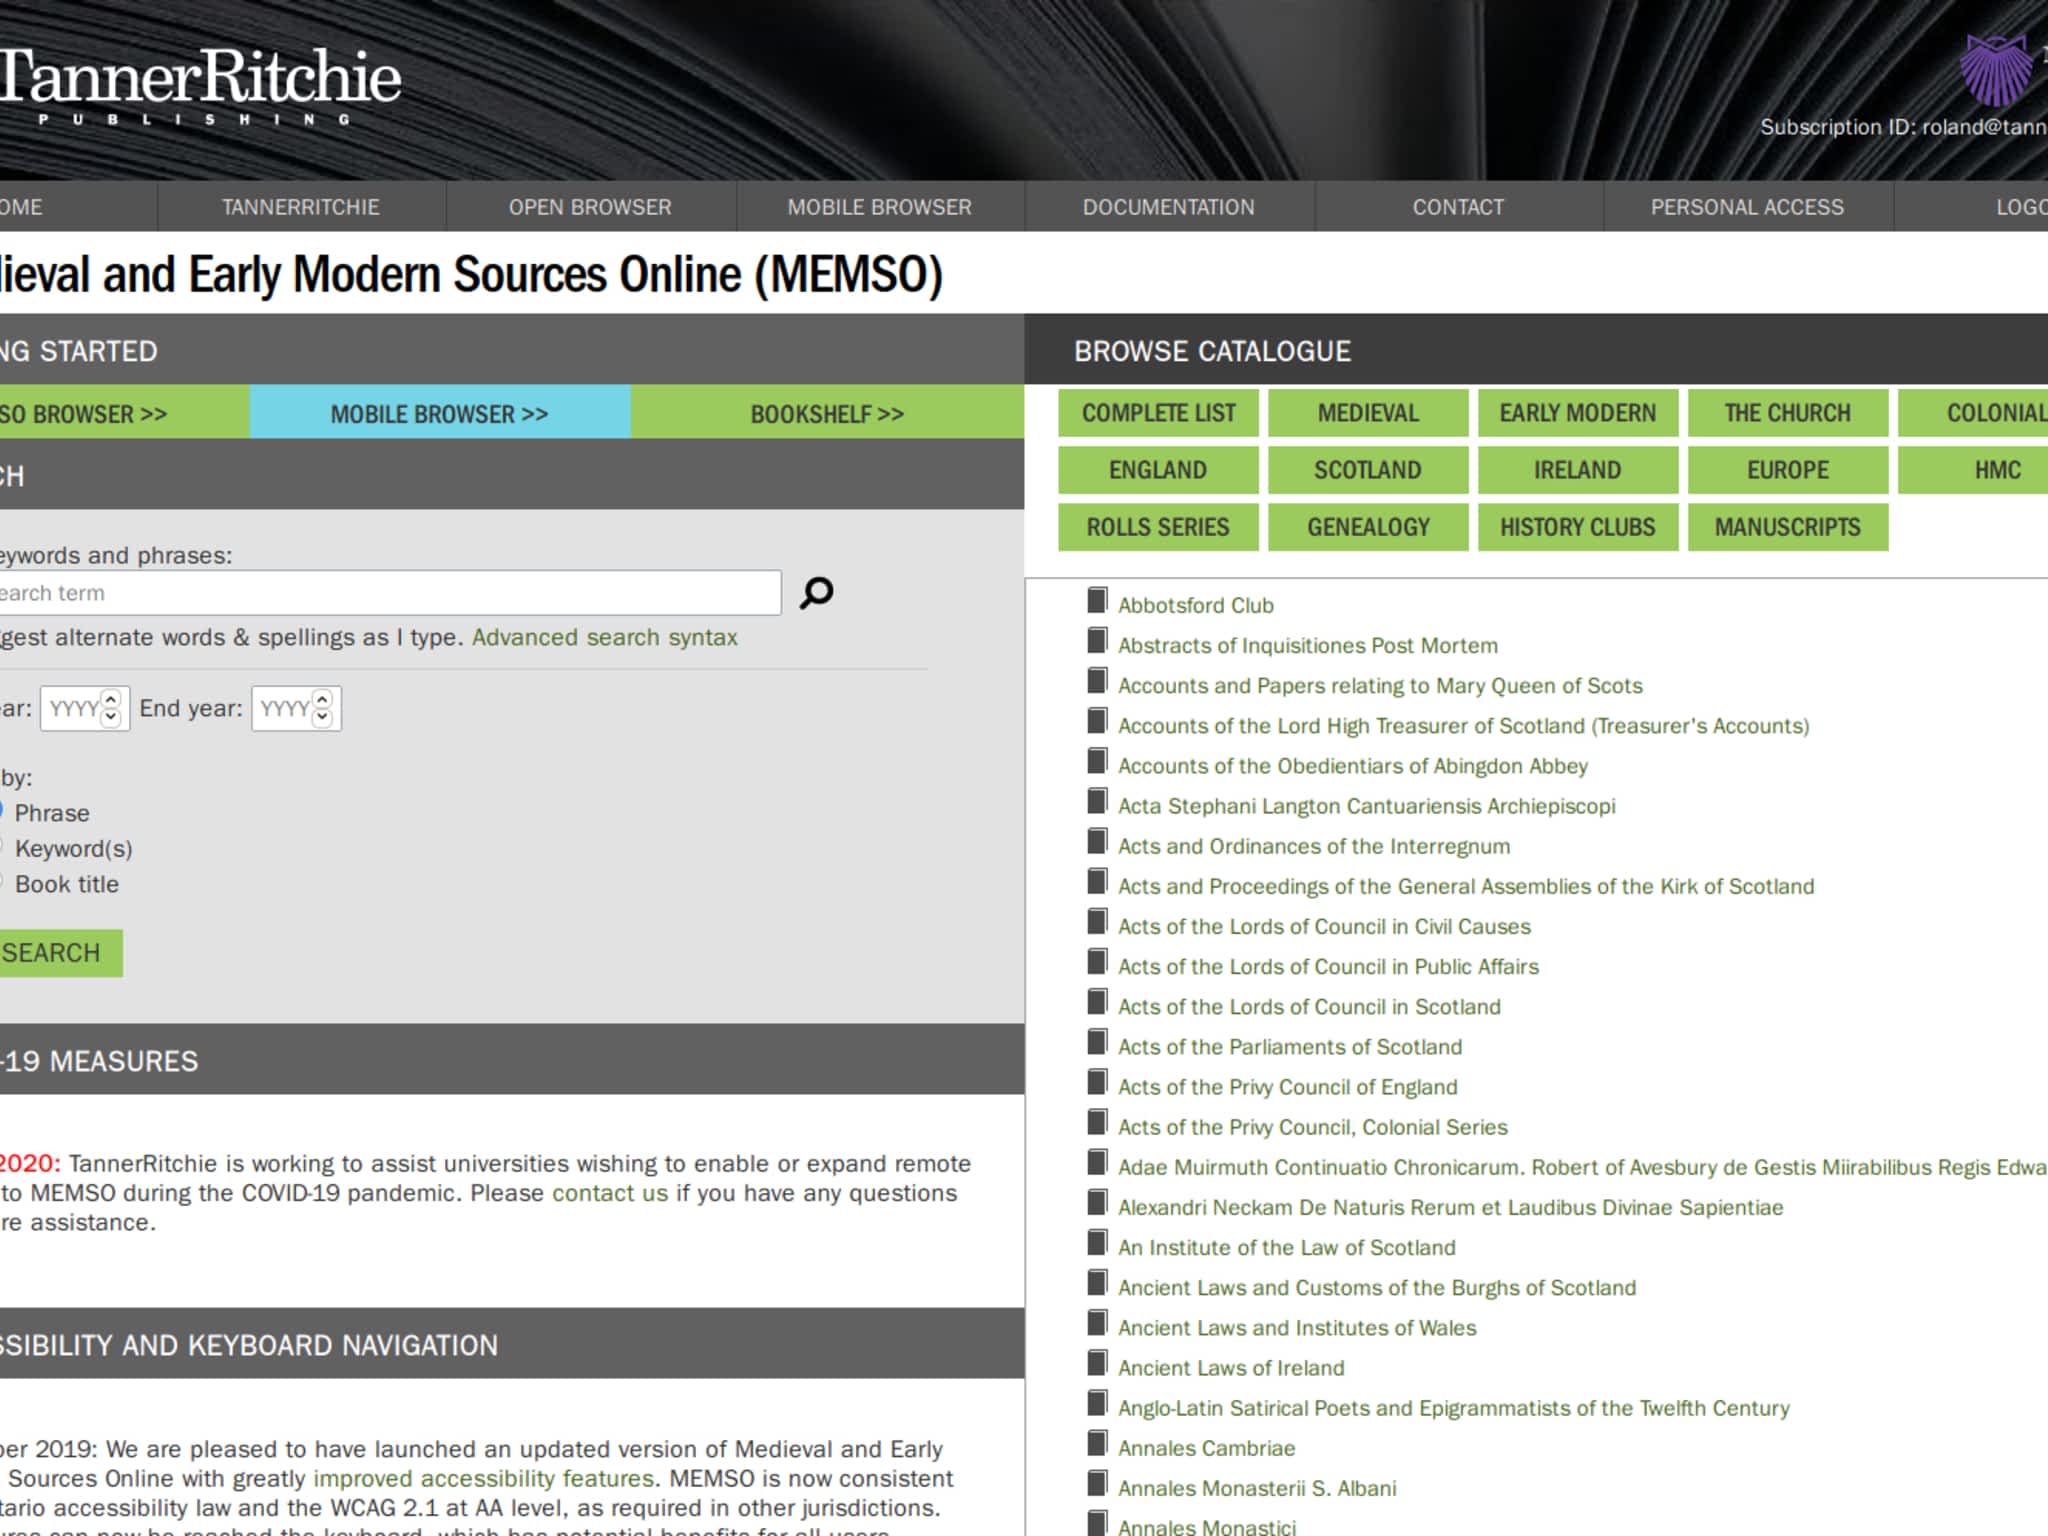Click the magnifying glass search icon
This screenshot has height=1536, width=2048.
[x=816, y=593]
